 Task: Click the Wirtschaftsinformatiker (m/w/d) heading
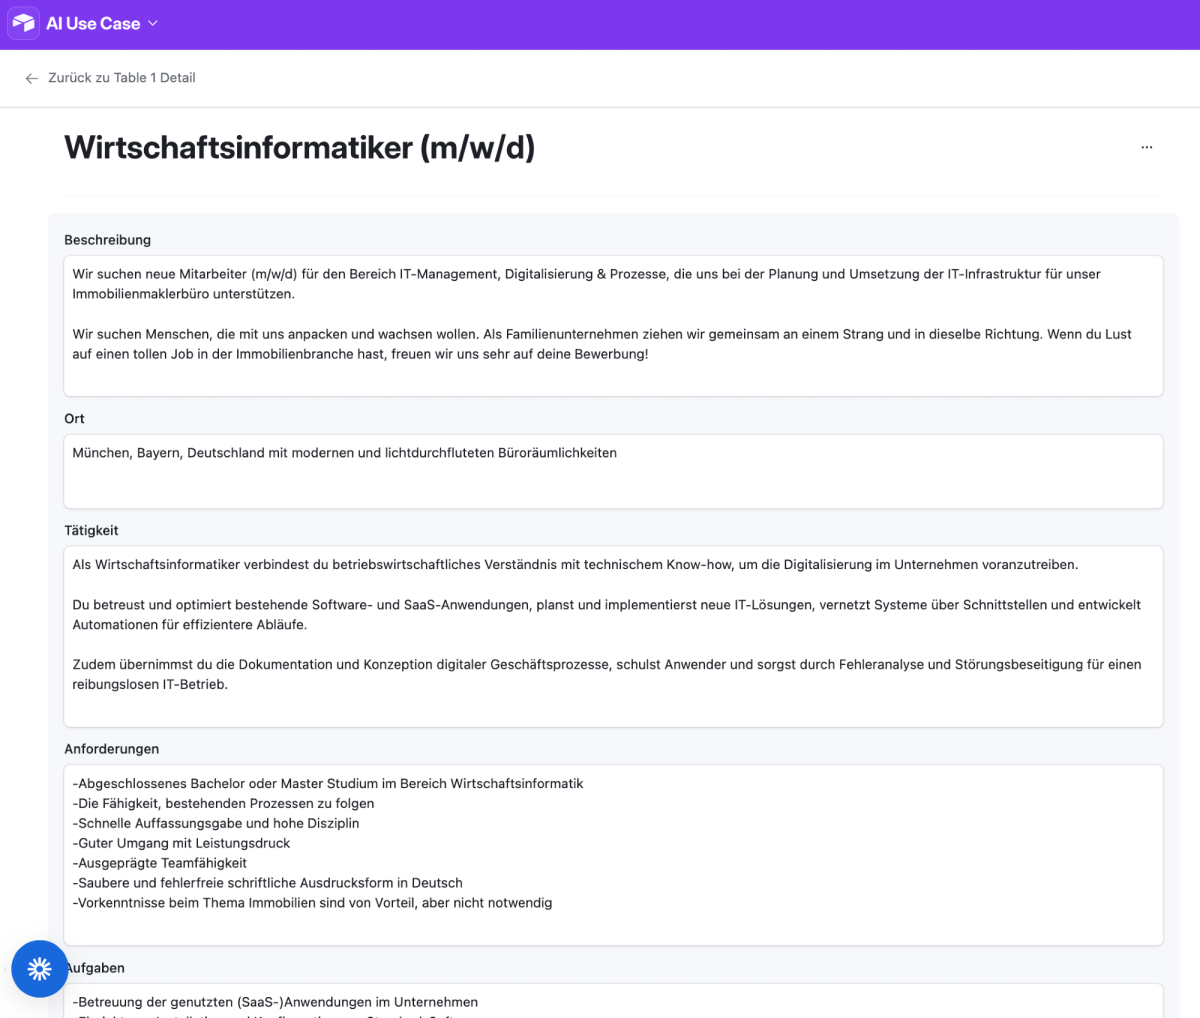[299, 148]
